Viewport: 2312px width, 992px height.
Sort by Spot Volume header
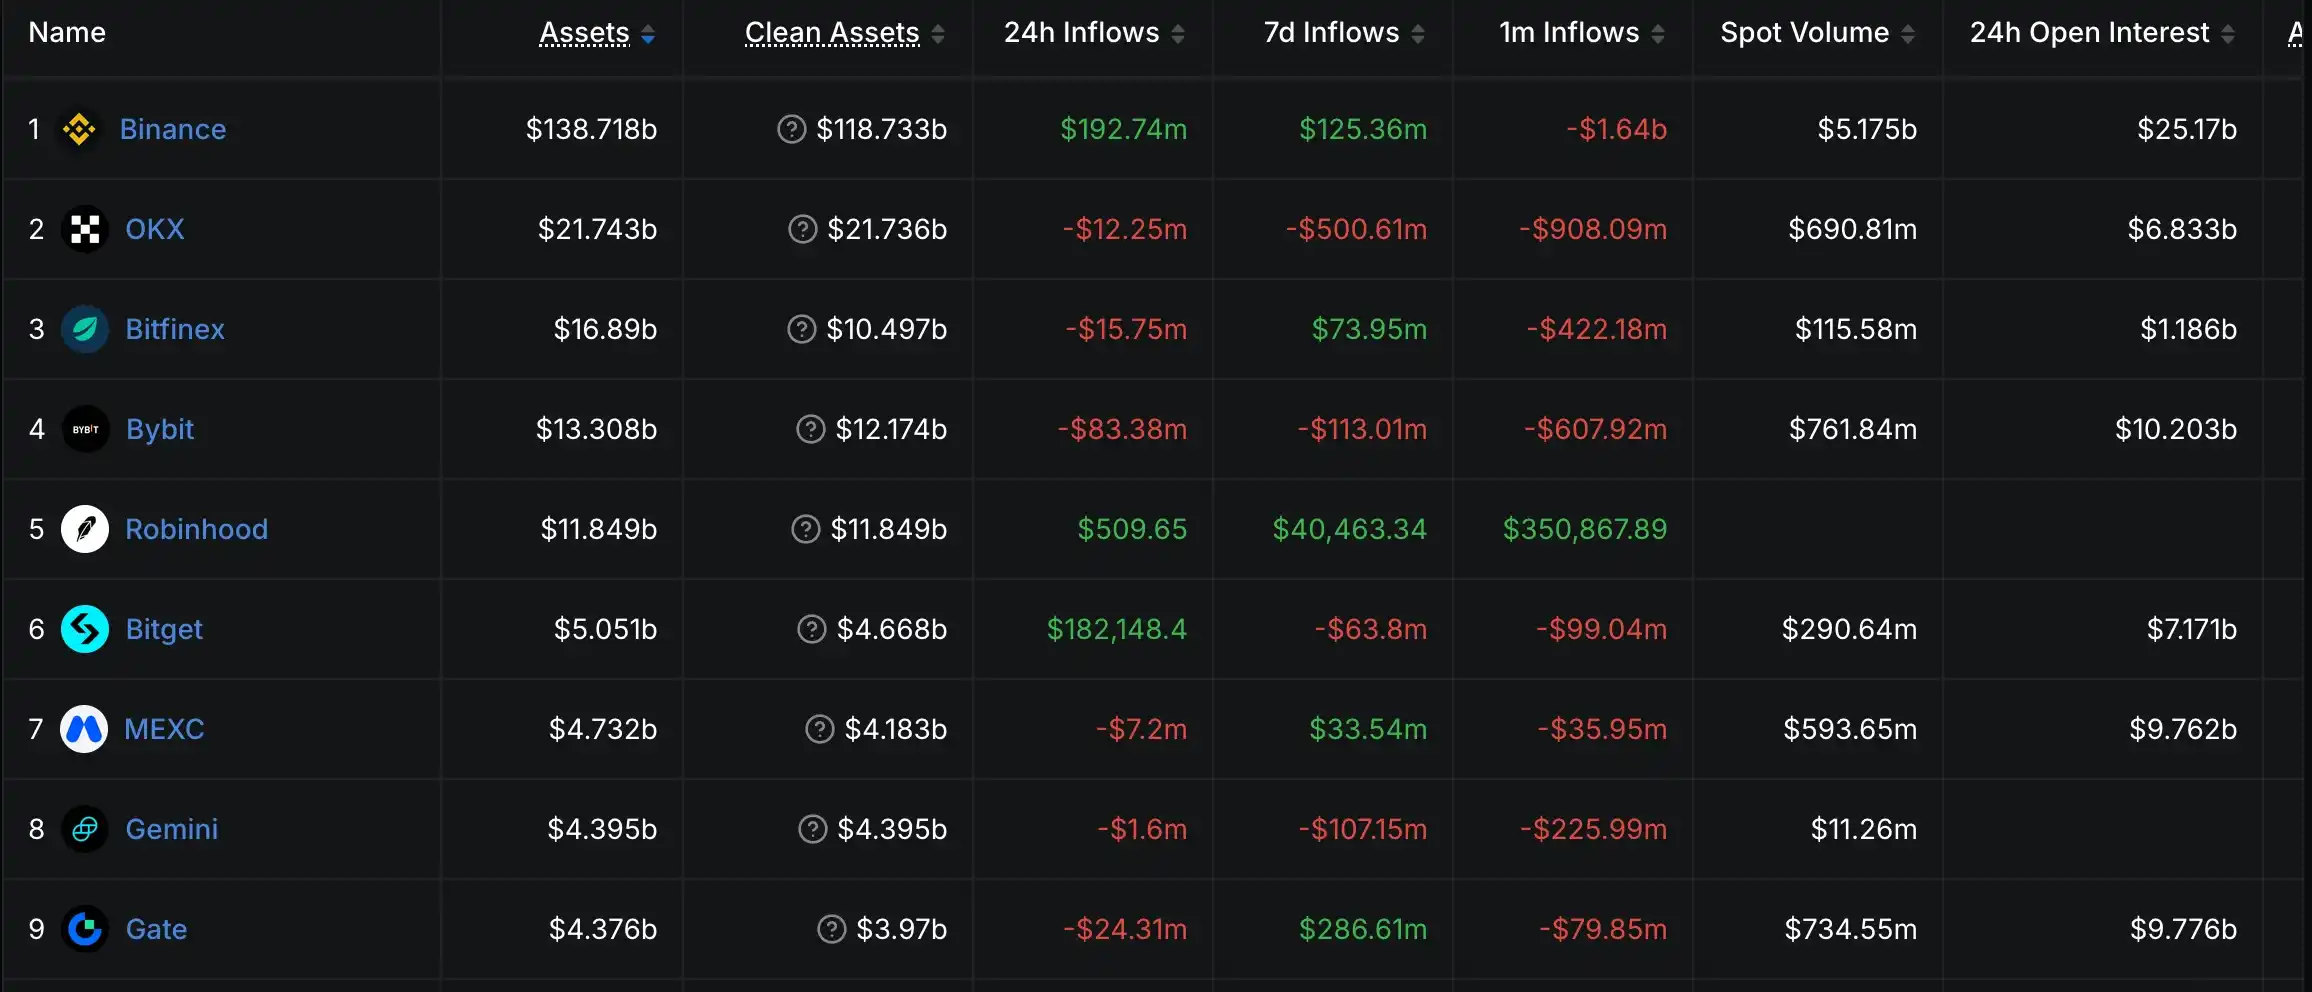(1817, 33)
